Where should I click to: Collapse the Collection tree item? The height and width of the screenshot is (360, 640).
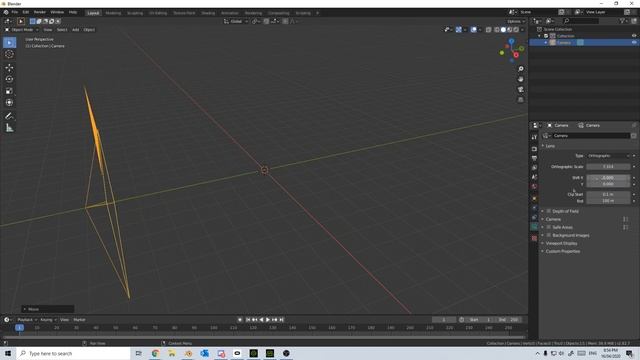(540, 36)
